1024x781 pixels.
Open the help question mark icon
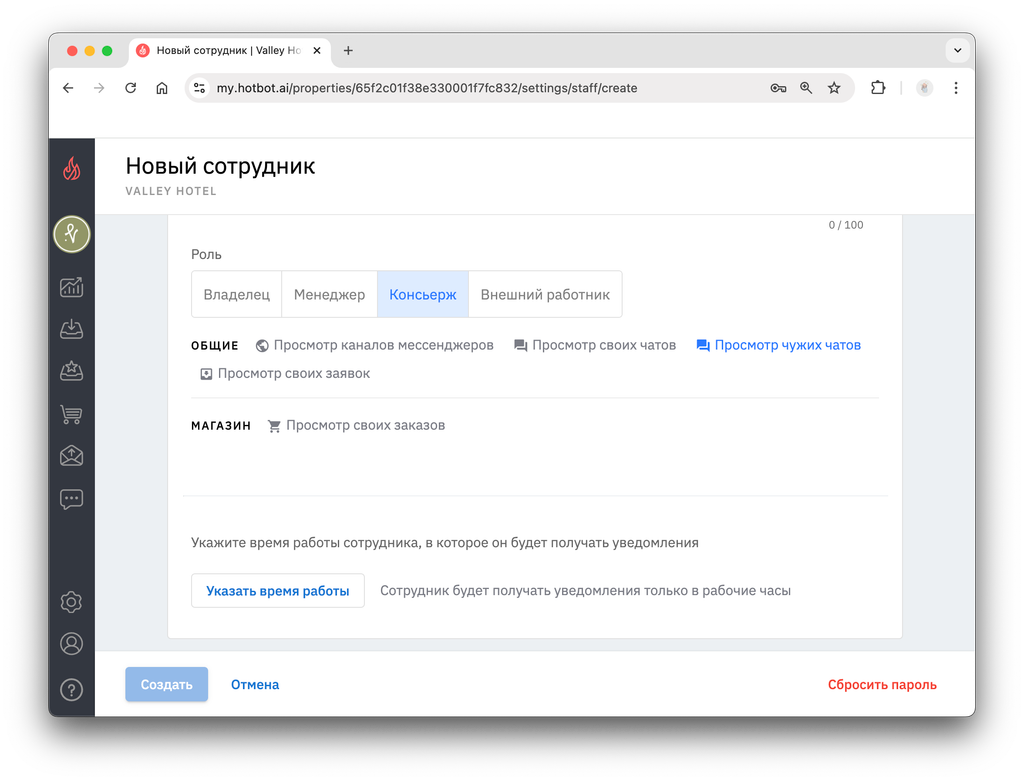[72, 690]
